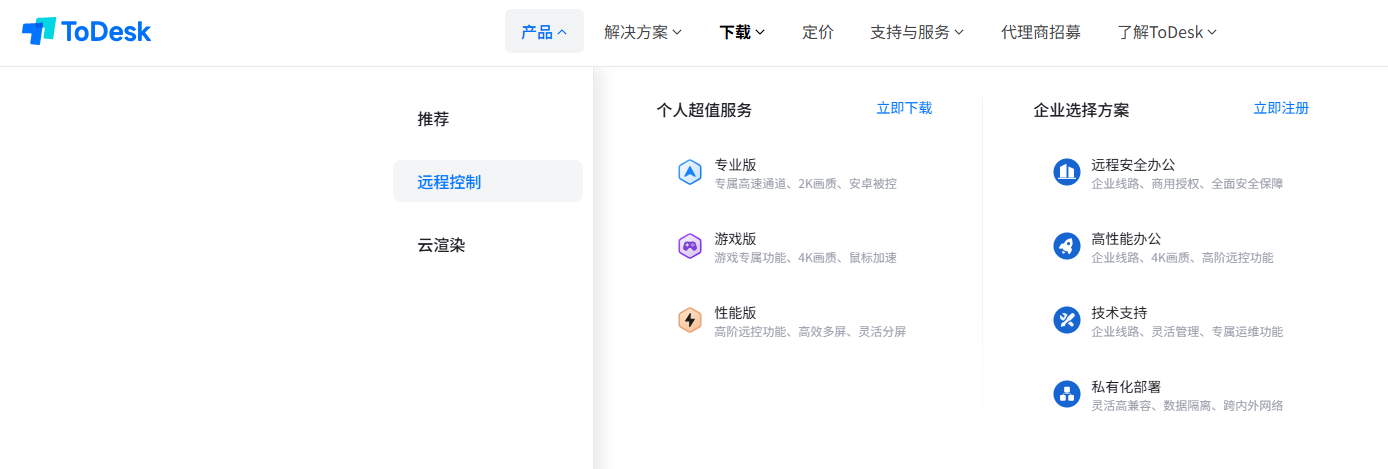Expand the 解决方案 menu
1388x469 pixels.
click(x=643, y=32)
